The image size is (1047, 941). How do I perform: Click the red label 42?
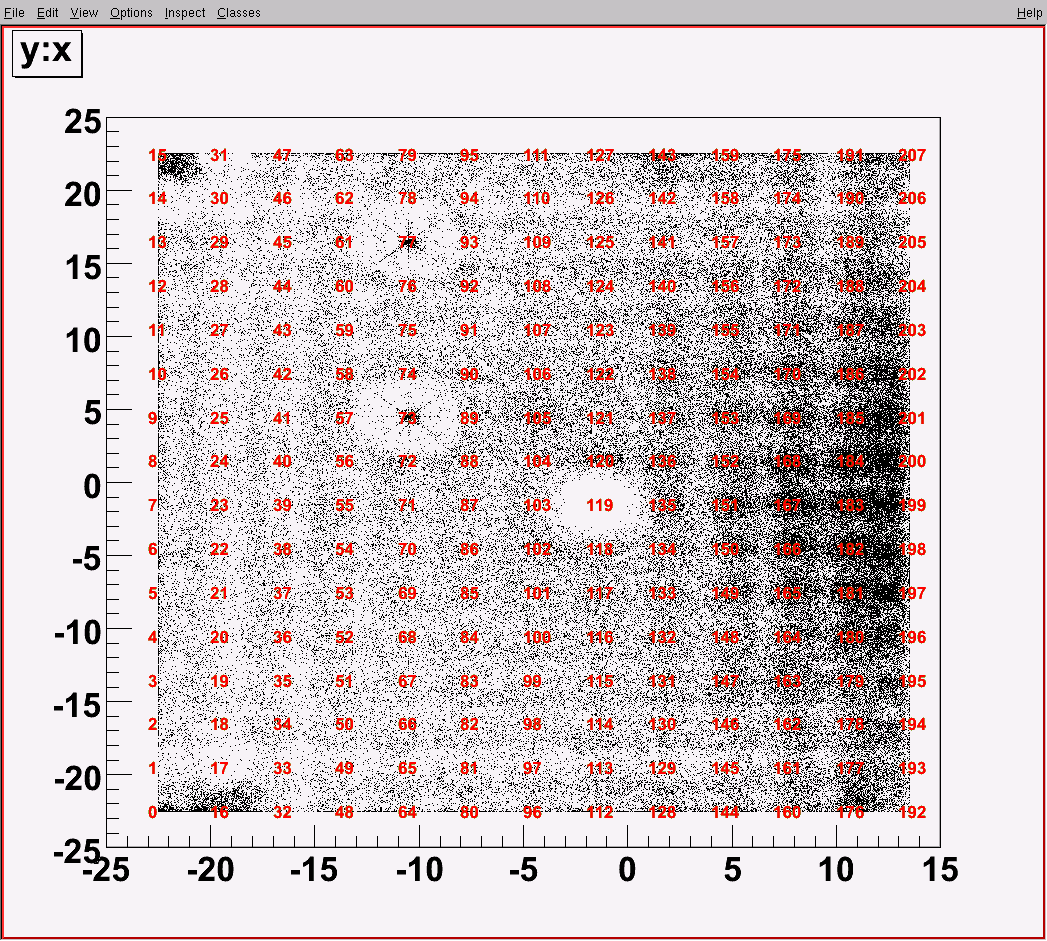pos(282,375)
